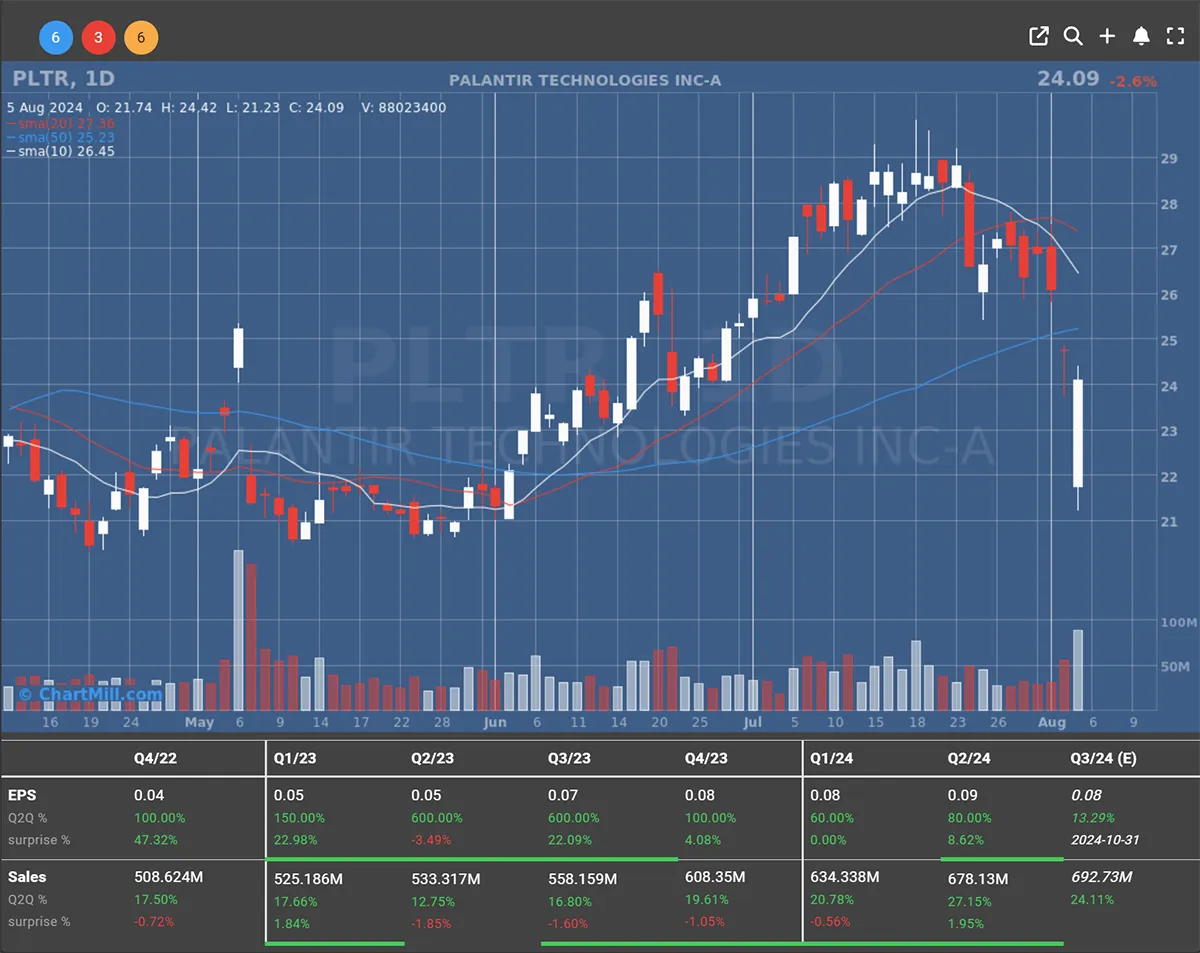Click the blue badge showing 6

(x=56, y=38)
